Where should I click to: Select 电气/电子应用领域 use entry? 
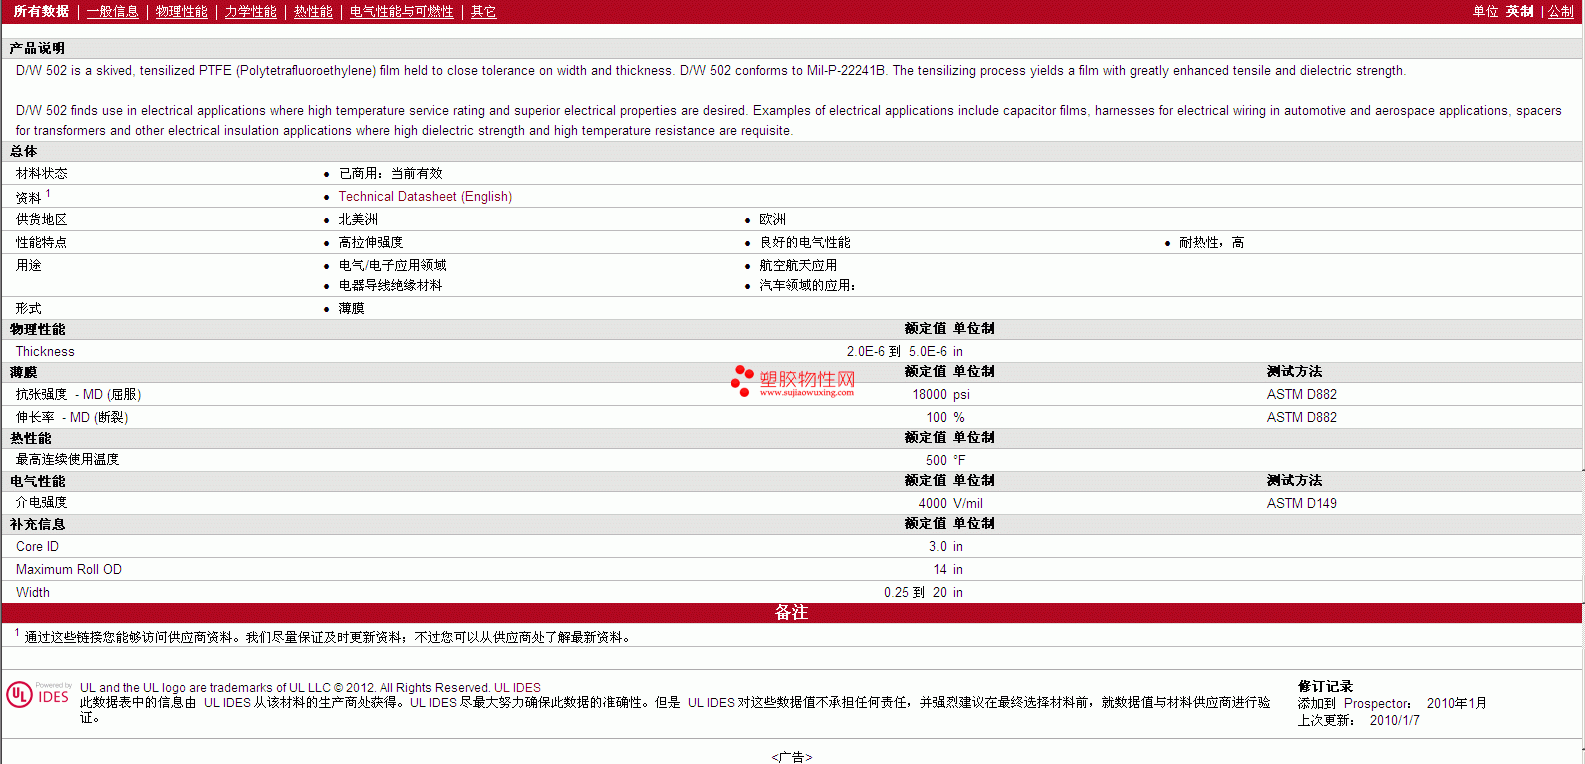pyautogui.click(x=392, y=265)
